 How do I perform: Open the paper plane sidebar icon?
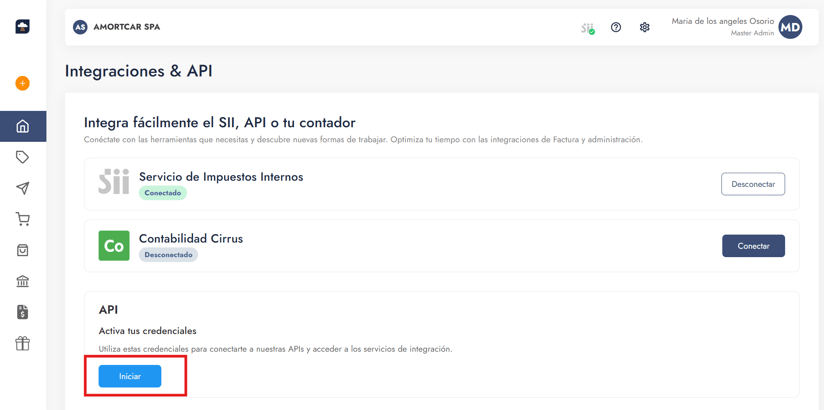pyautogui.click(x=22, y=188)
